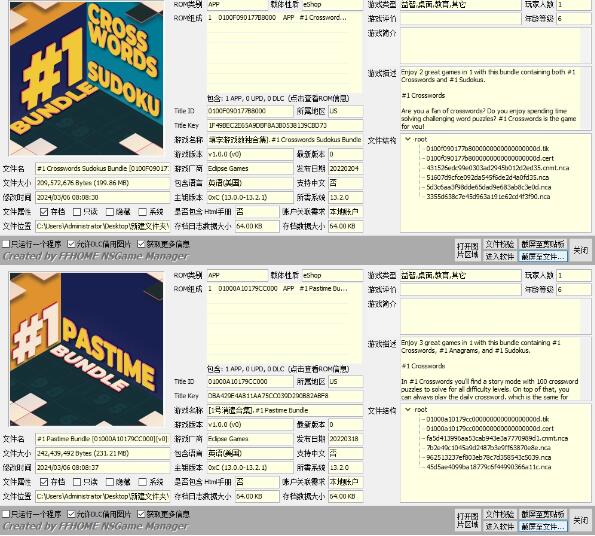This screenshot has width=595, height=536.
Task: Click the #1 Crosswords Sudoku Bundle cover image
Action: click(87, 79)
